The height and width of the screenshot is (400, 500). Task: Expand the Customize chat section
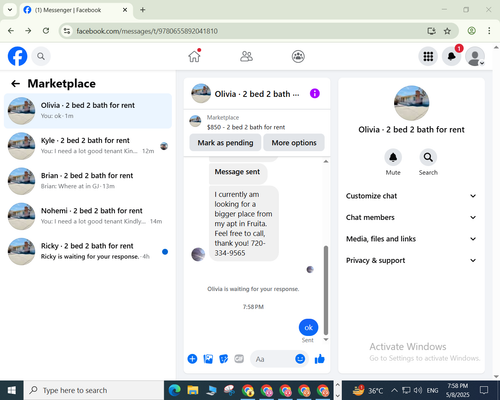click(x=411, y=196)
